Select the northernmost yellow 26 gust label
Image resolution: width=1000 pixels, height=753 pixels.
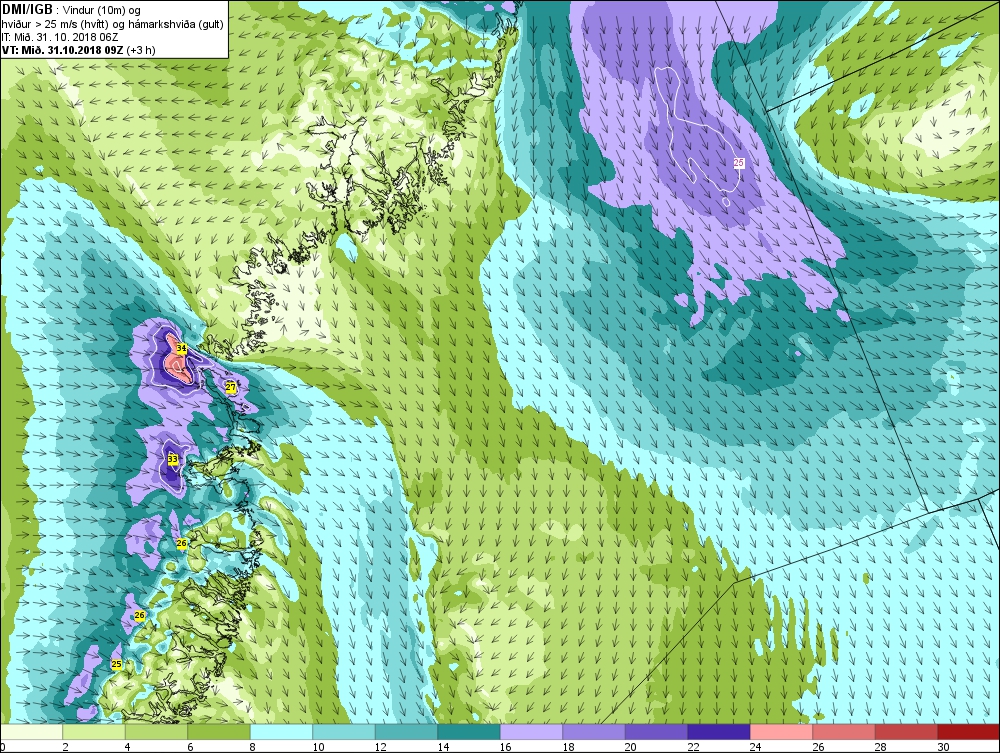[182, 543]
